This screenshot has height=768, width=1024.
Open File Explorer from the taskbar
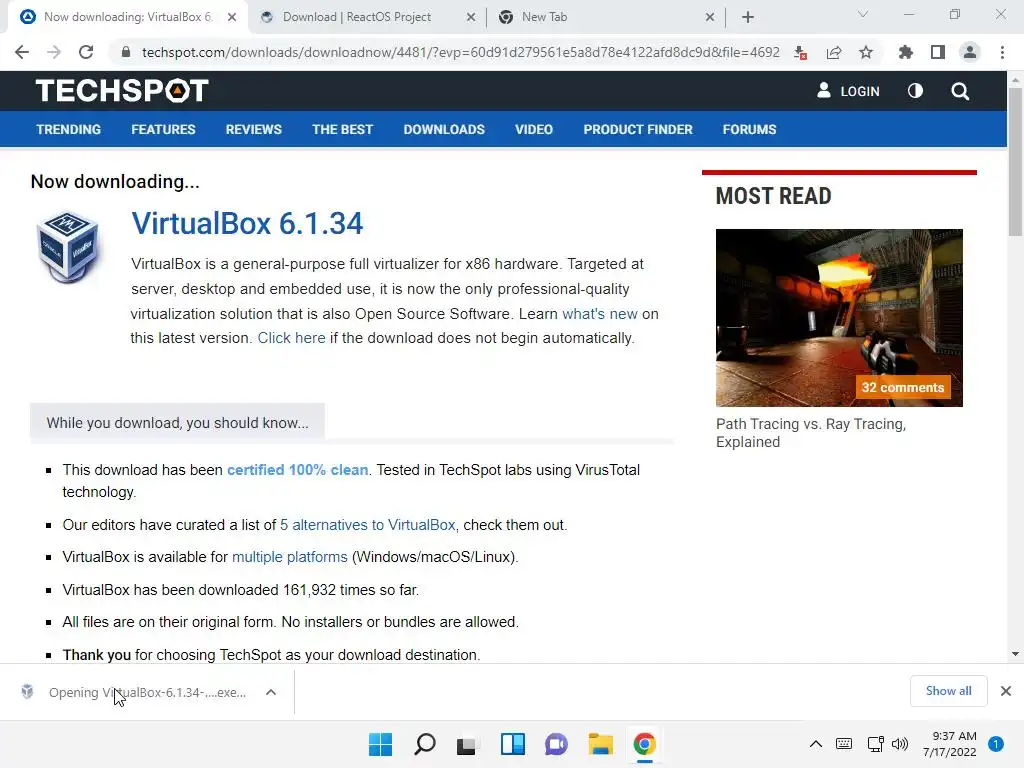click(x=600, y=744)
